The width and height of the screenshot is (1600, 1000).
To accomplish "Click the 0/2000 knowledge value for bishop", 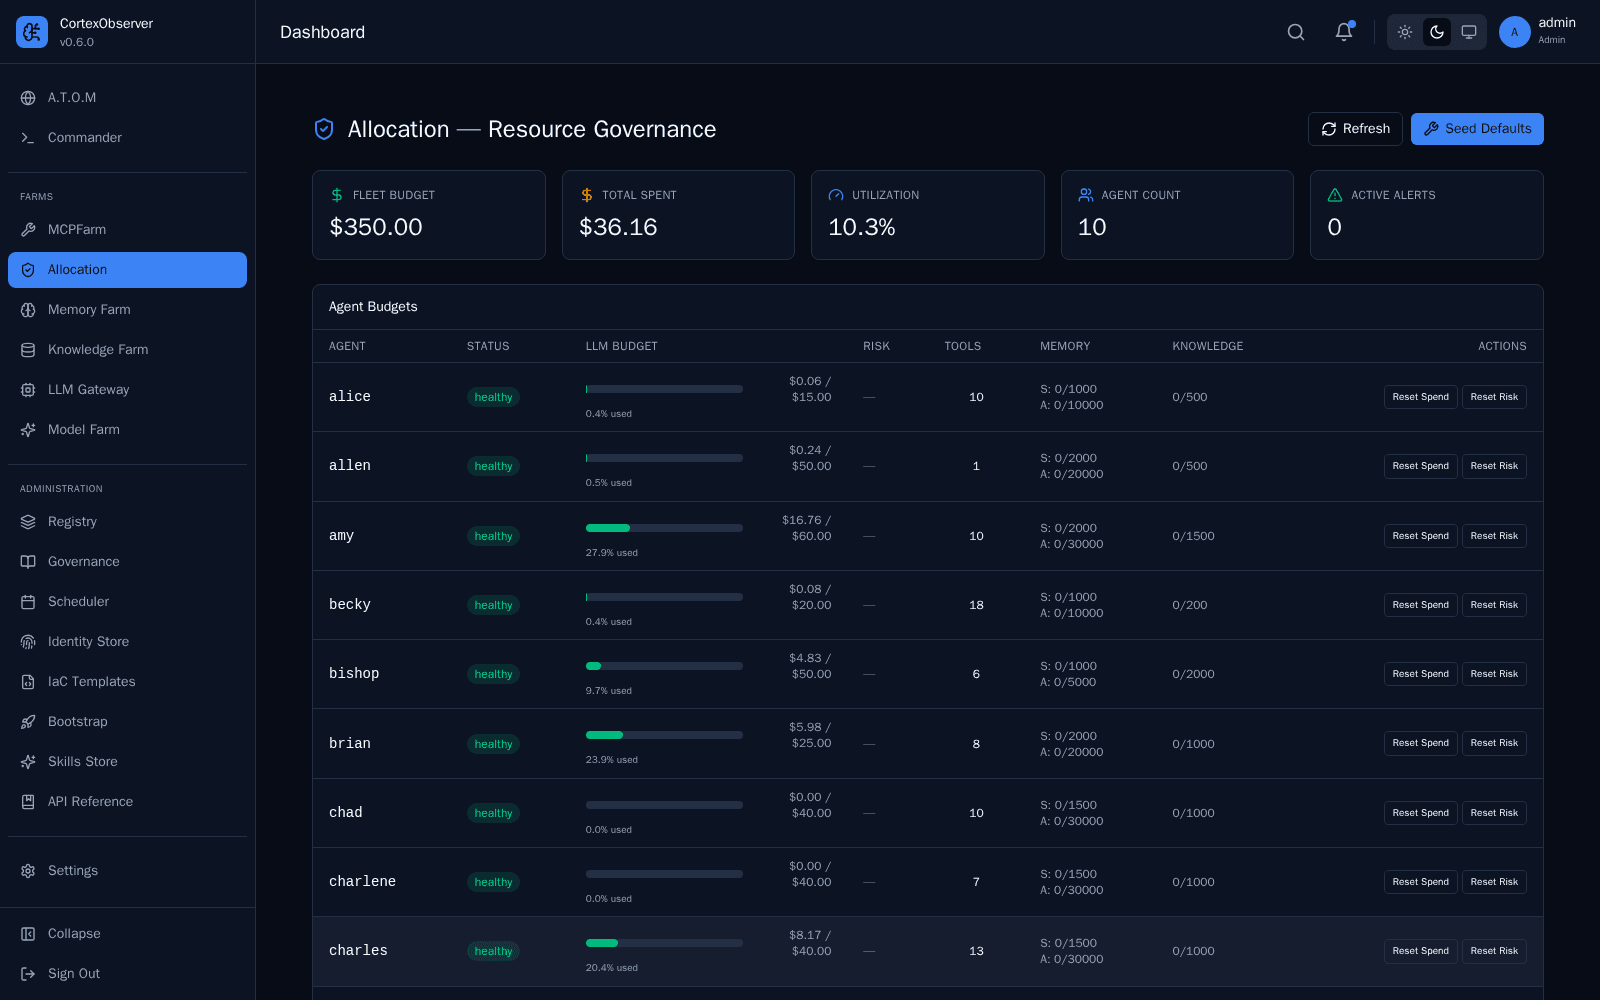I will [x=1193, y=674].
